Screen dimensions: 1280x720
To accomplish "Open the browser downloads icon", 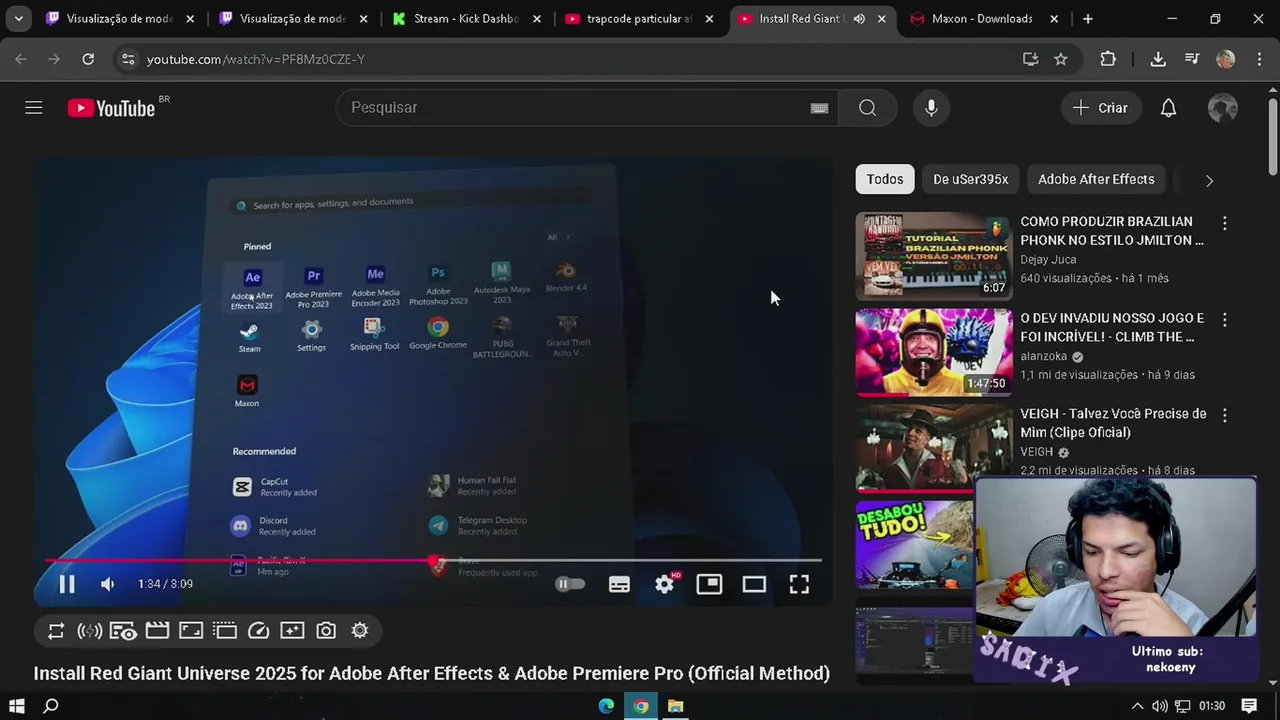I will [1158, 60].
